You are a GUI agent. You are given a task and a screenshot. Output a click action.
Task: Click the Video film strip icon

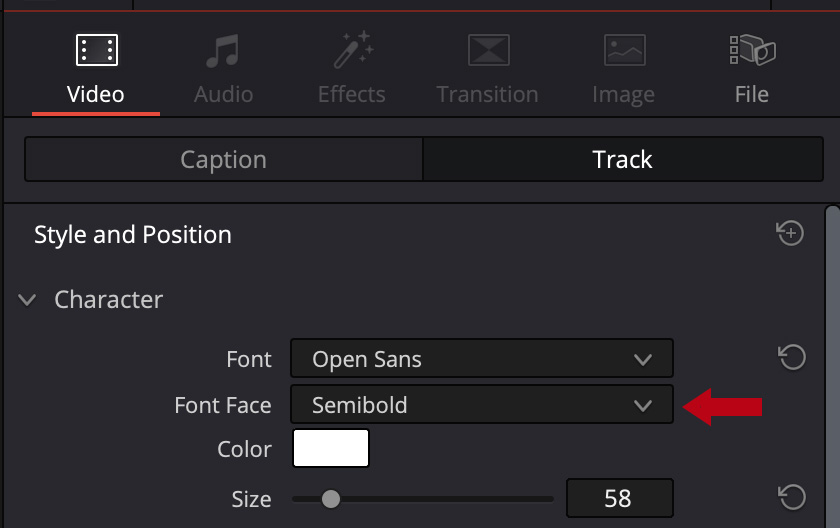point(96,50)
